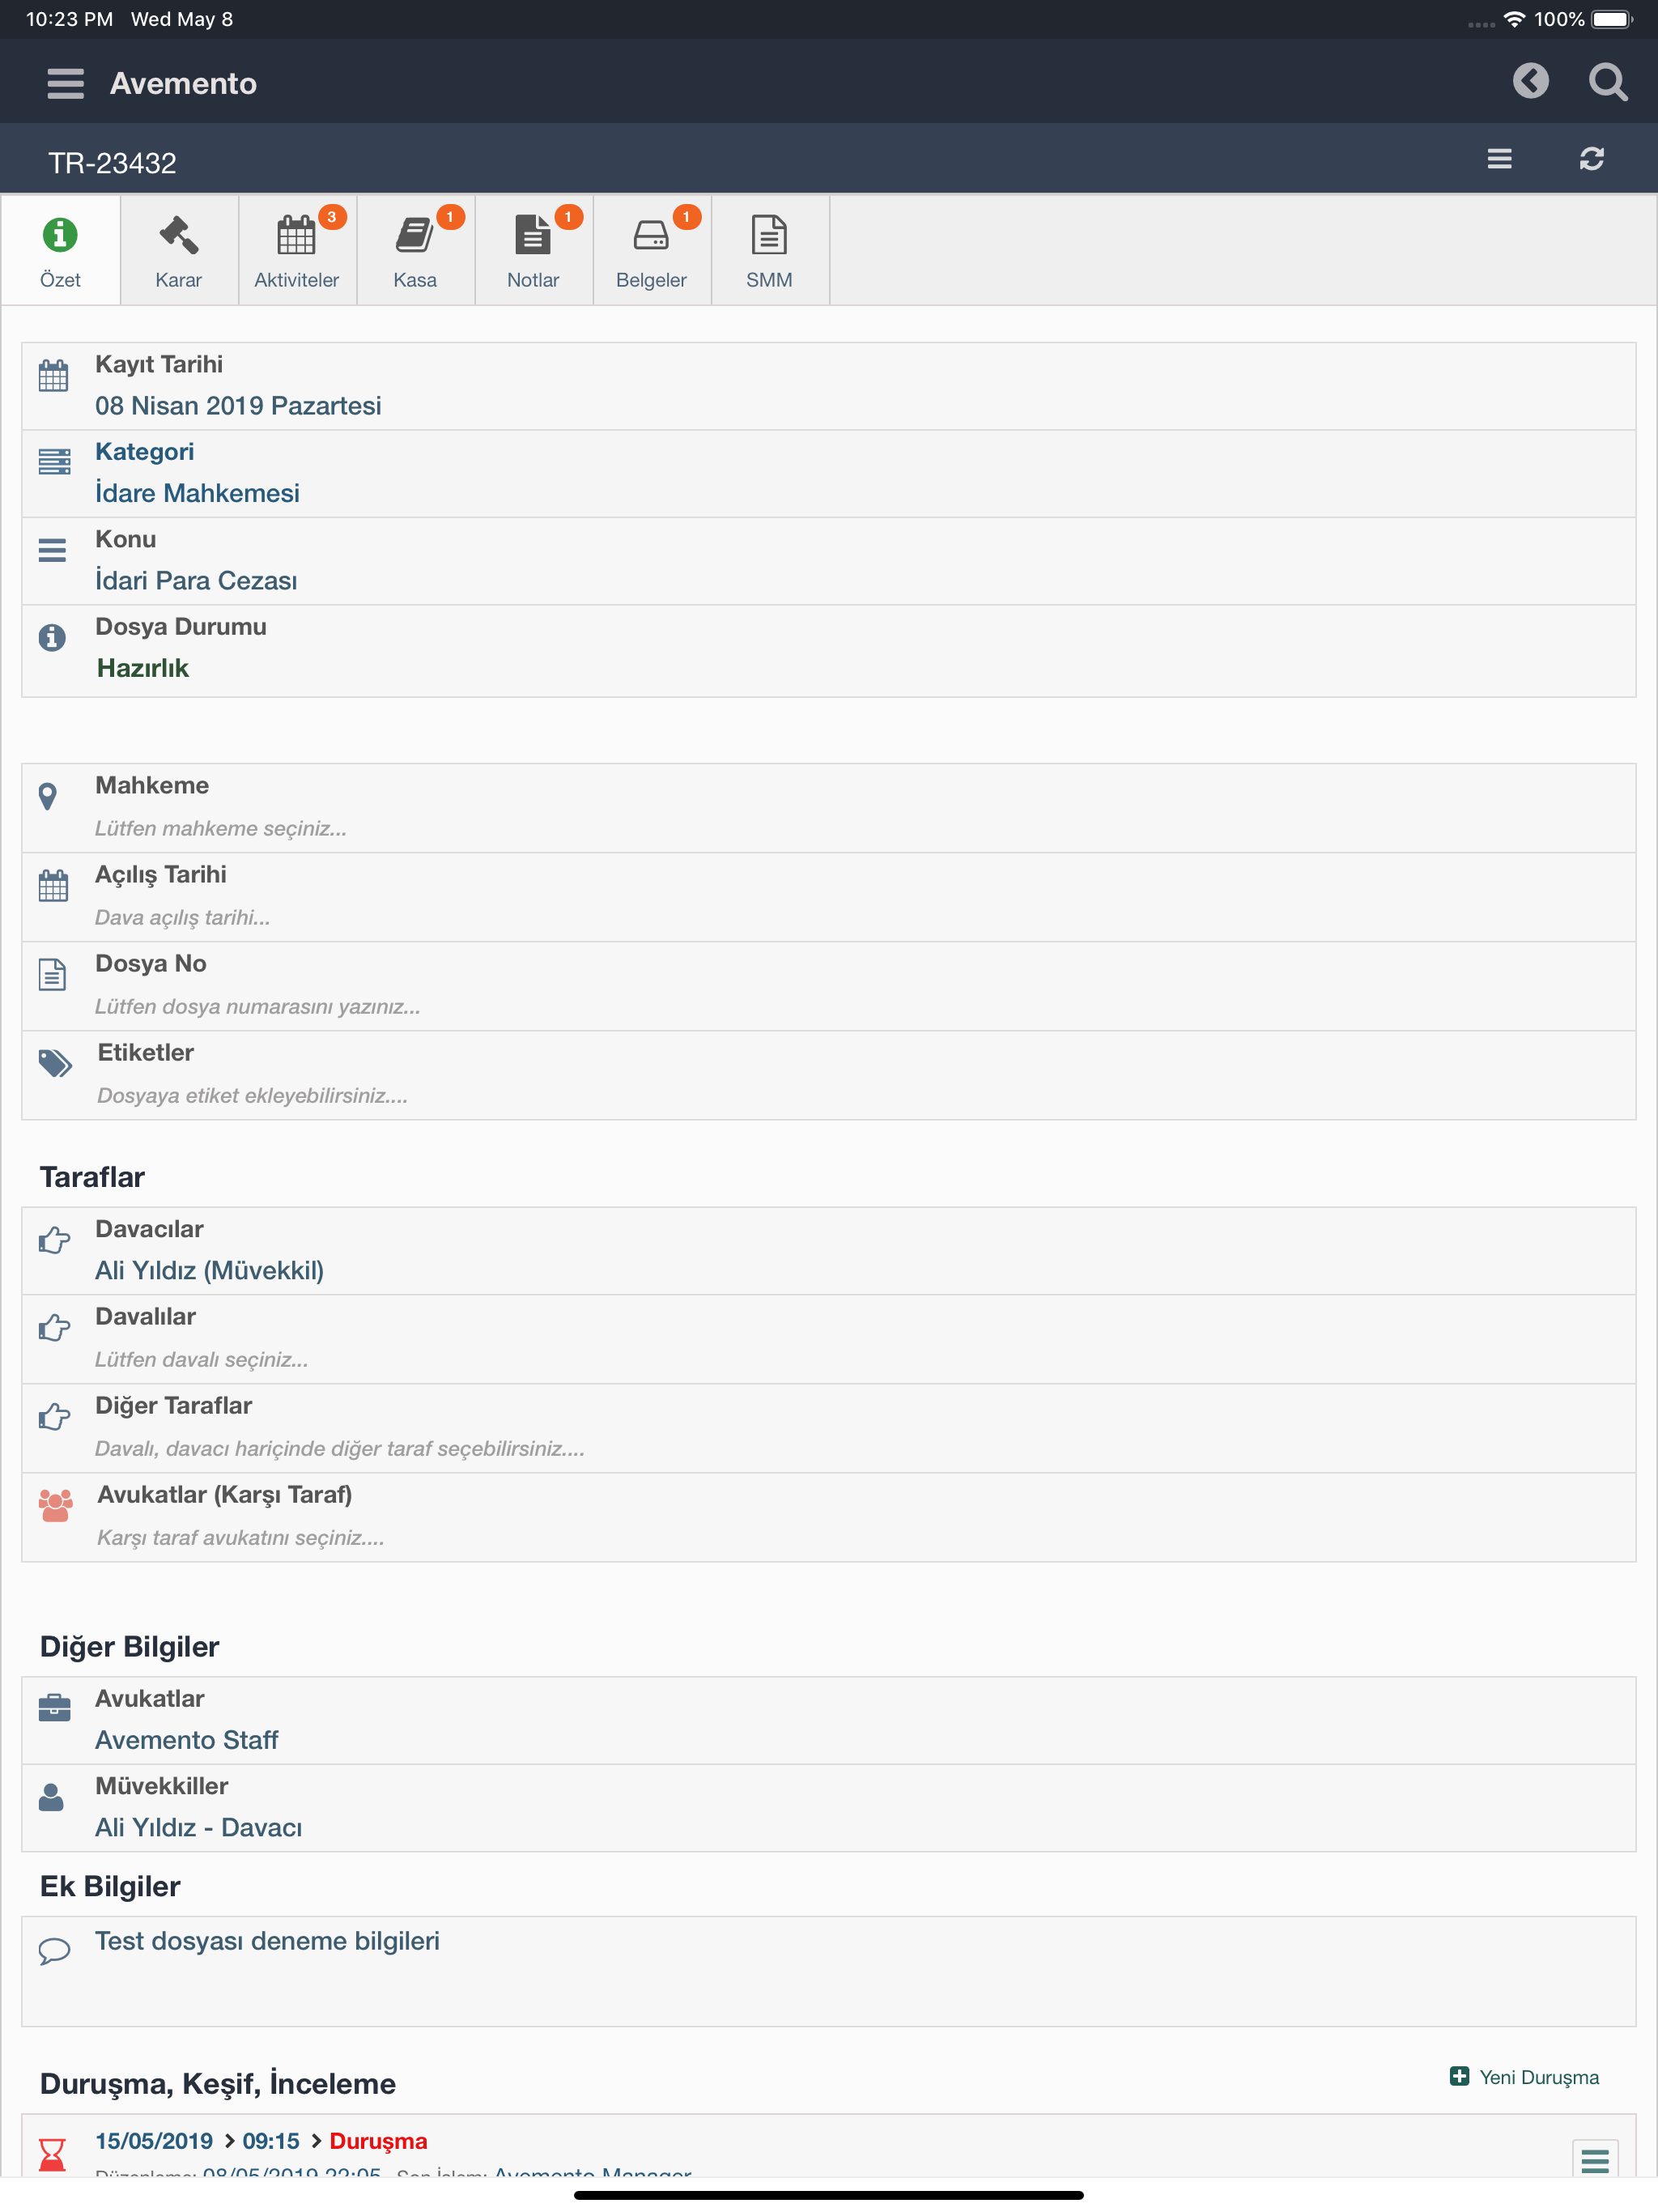
Task: Open the Ali Yıldız - Davacı client link
Action: (x=198, y=1827)
